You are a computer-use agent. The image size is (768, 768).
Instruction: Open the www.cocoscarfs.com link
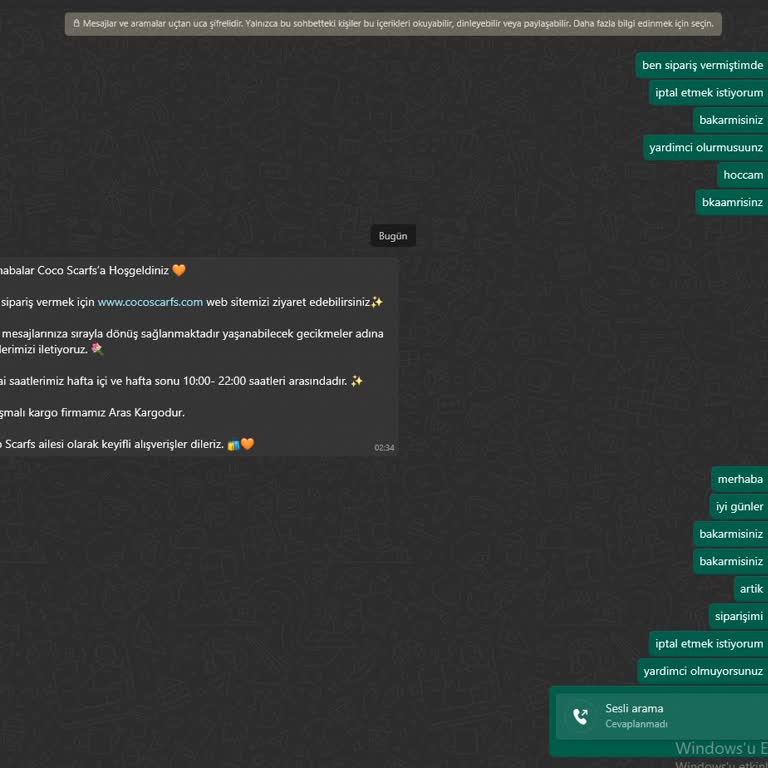point(150,302)
